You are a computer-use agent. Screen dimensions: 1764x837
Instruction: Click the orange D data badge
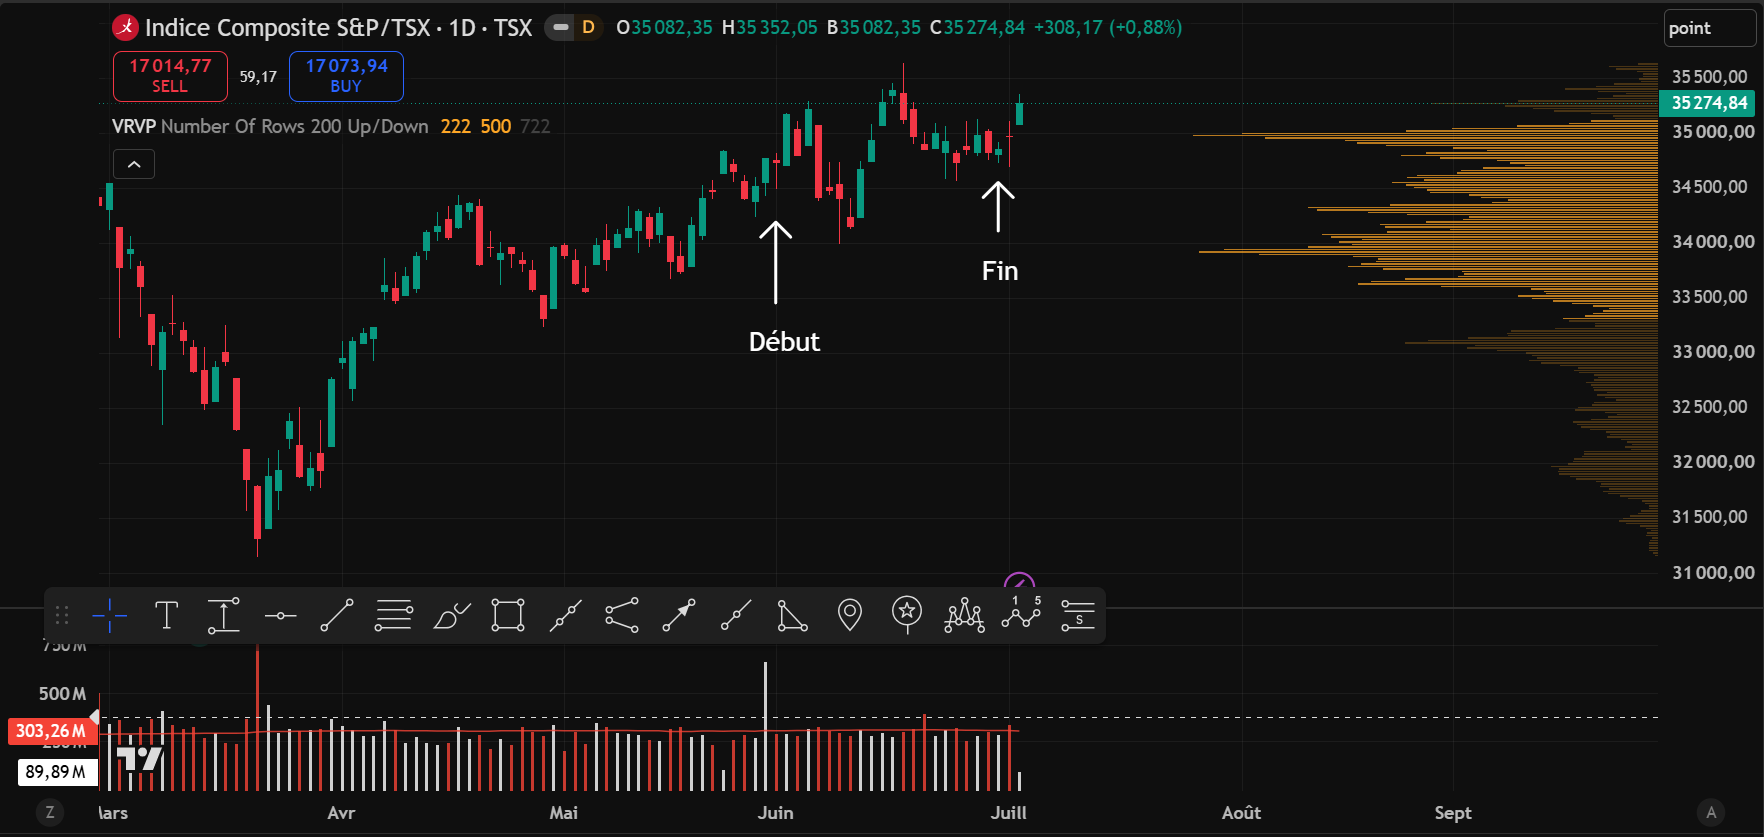588,28
